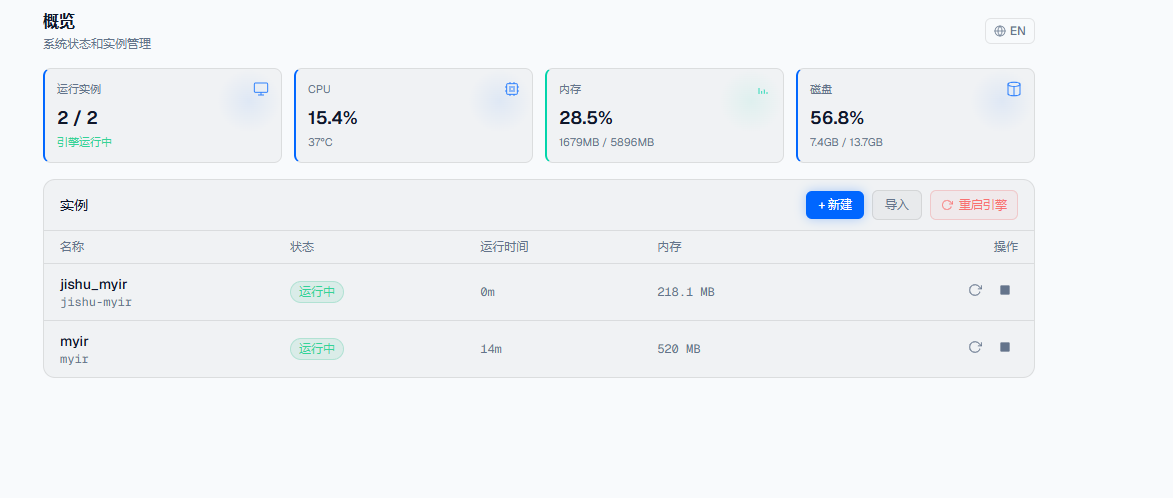1173x498 pixels.
Task: Select the myir instance name
Action: [75, 341]
